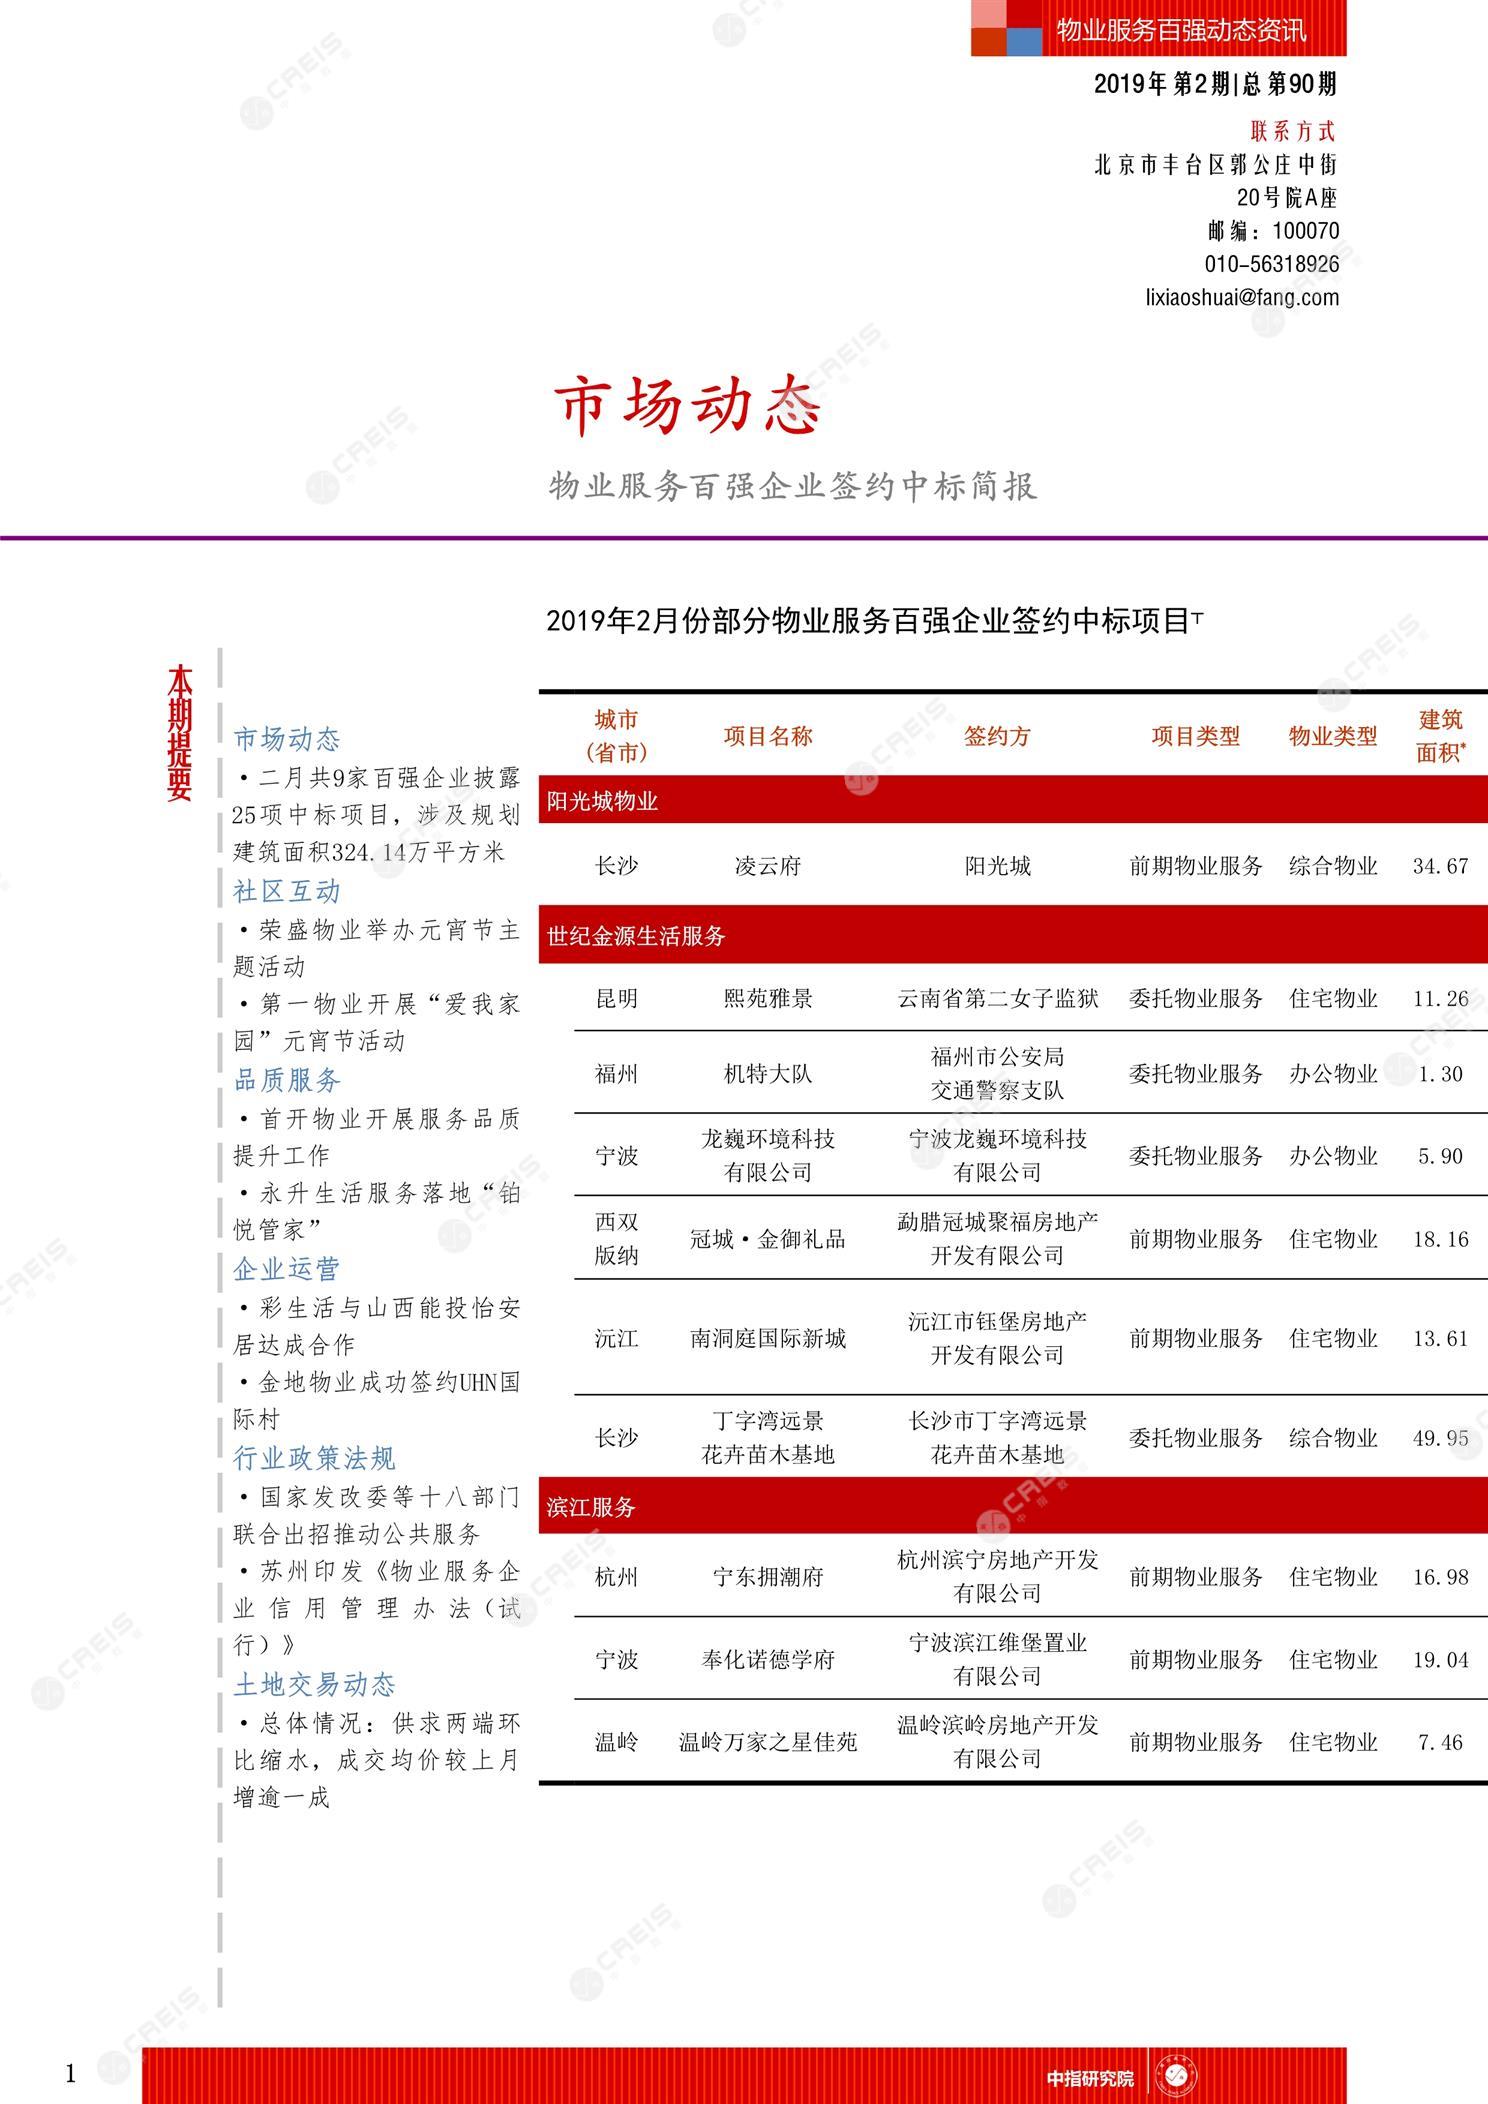Click the cell 福州市公安局交通警察支队
Viewport: 1488px width, 2104px height.
click(x=997, y=1074)
